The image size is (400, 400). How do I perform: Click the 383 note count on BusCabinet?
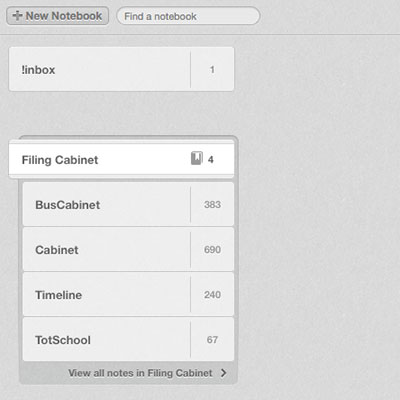coord(212,204)
